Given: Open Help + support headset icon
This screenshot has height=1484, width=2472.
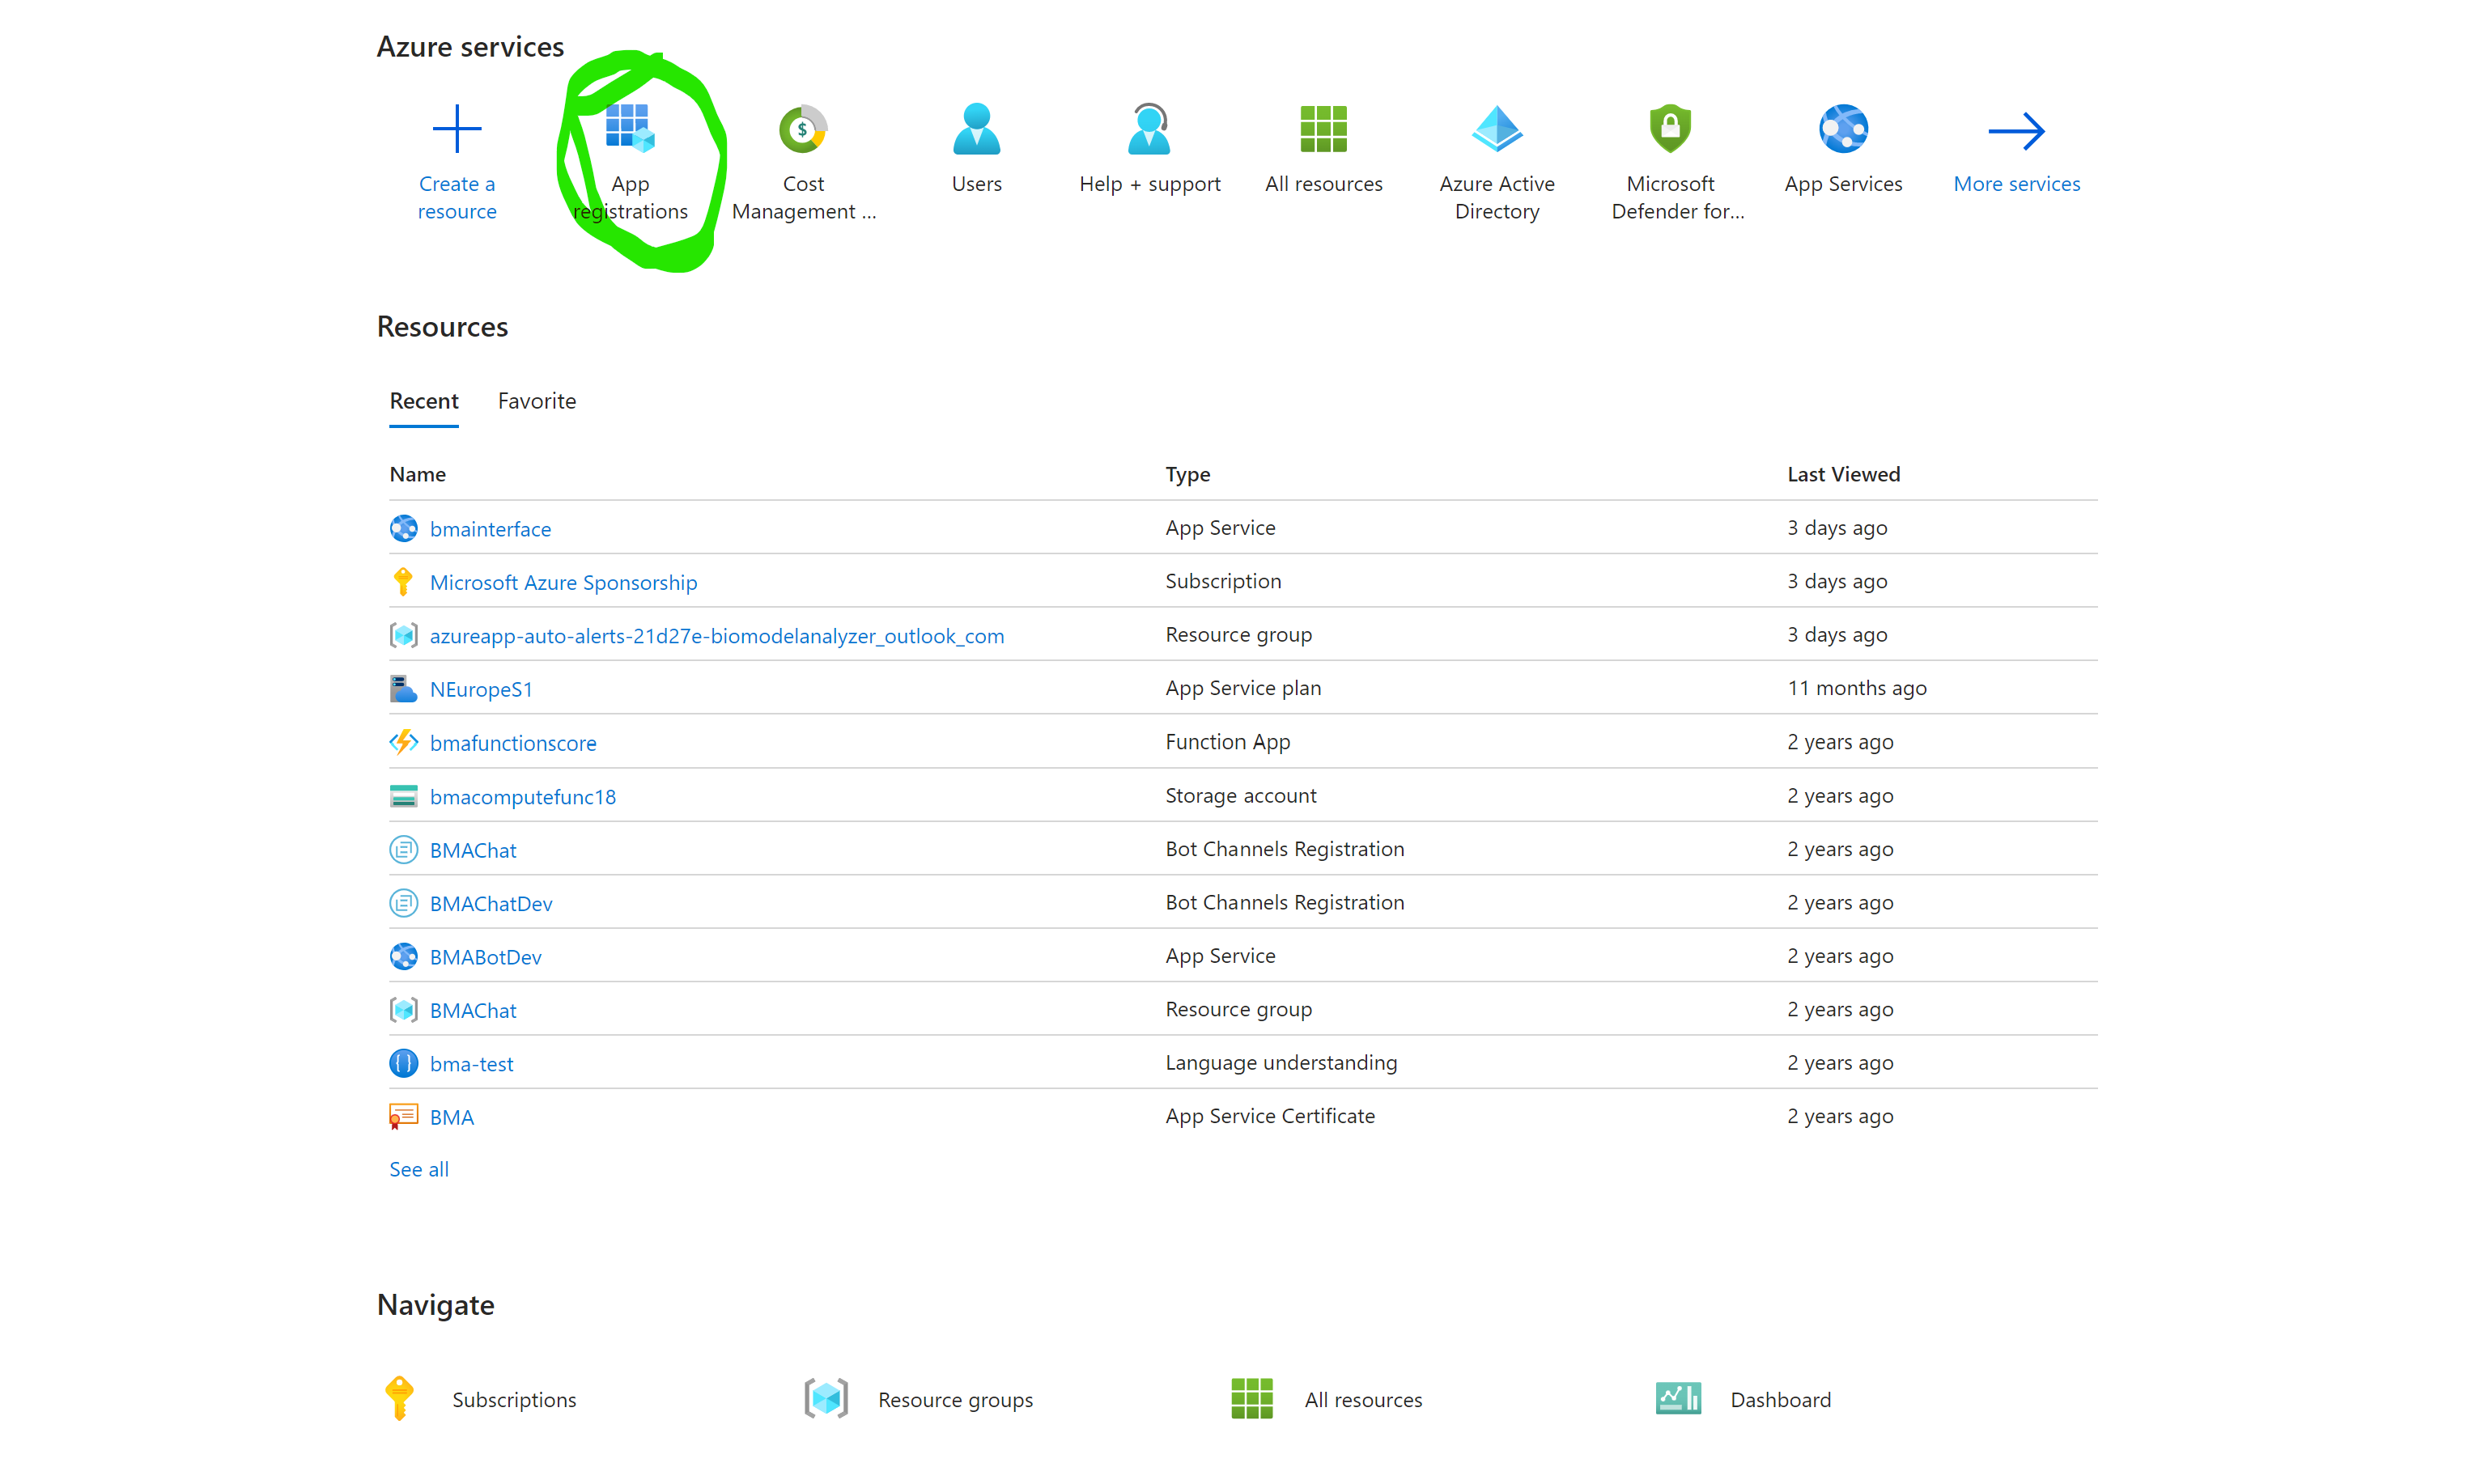Looking at the screenshot, I should pos(1149,129).
